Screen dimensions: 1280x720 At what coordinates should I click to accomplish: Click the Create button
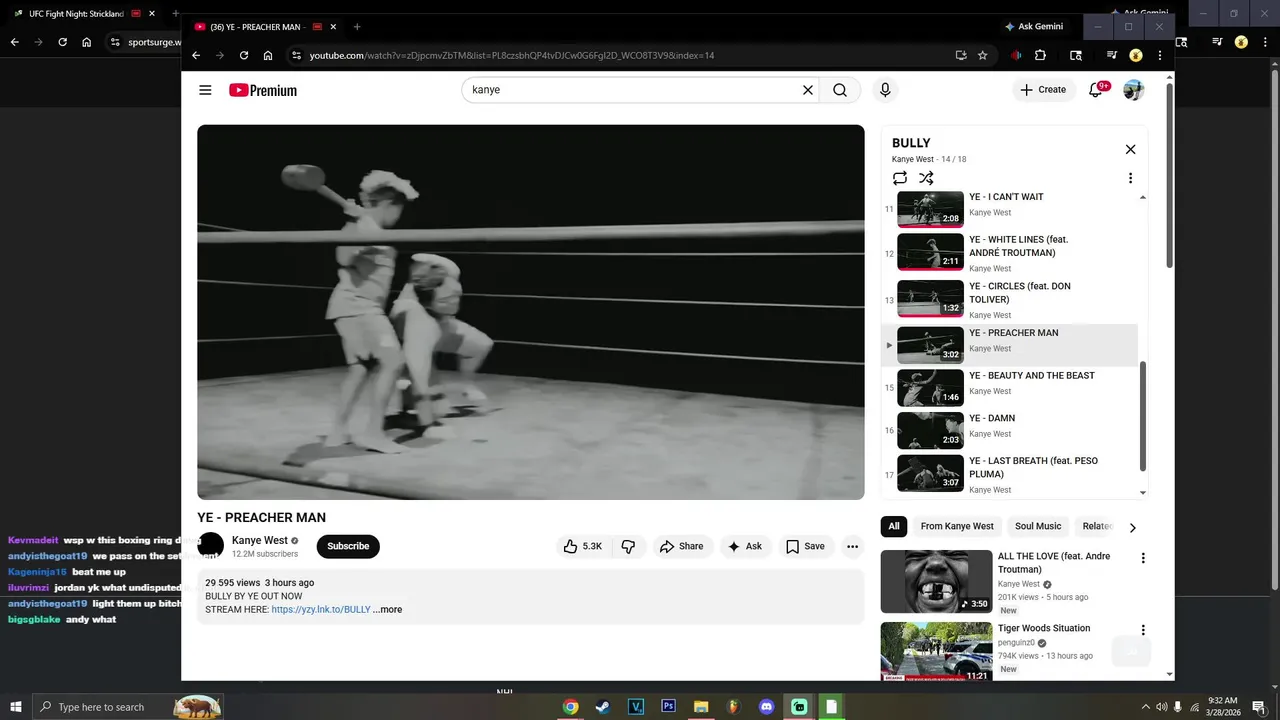tap(1043, 90)
